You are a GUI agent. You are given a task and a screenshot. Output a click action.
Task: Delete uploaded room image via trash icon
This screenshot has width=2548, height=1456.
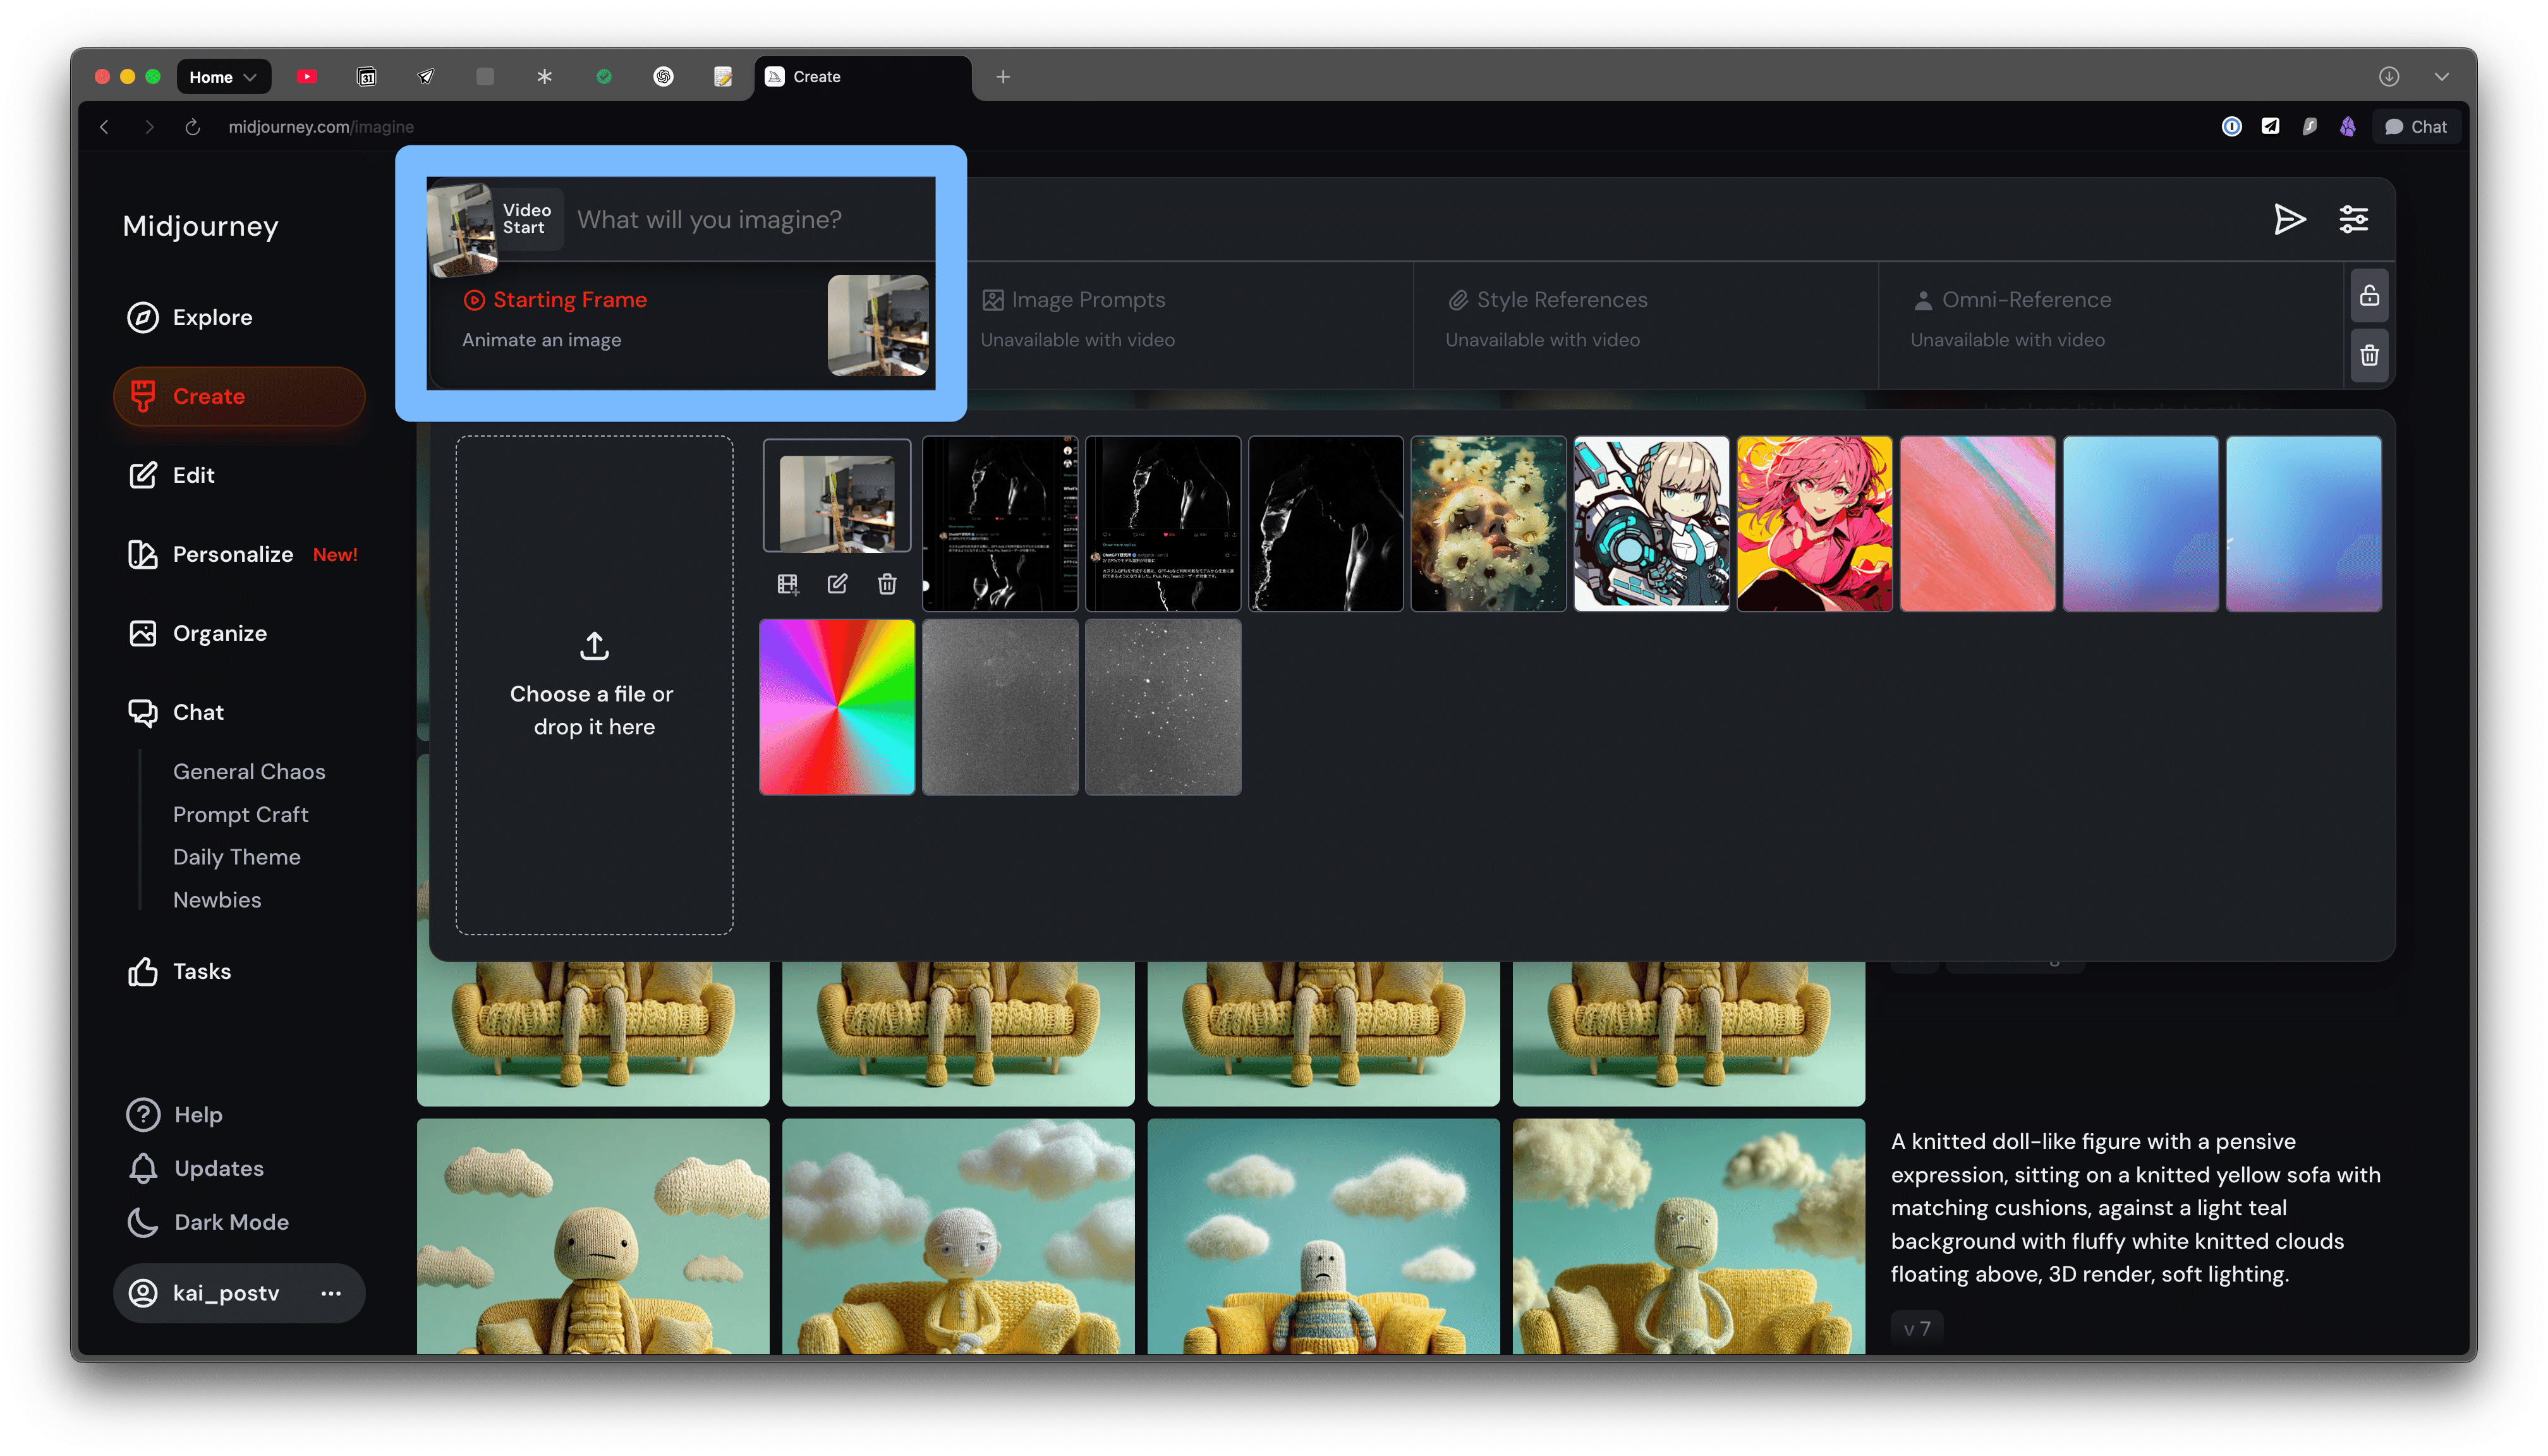tap(887, 584)
